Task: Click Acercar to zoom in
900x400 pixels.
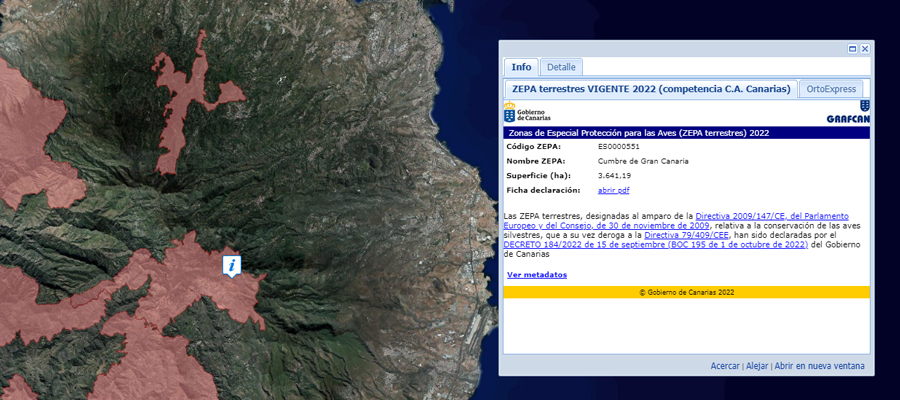Action: coord(724,366)
